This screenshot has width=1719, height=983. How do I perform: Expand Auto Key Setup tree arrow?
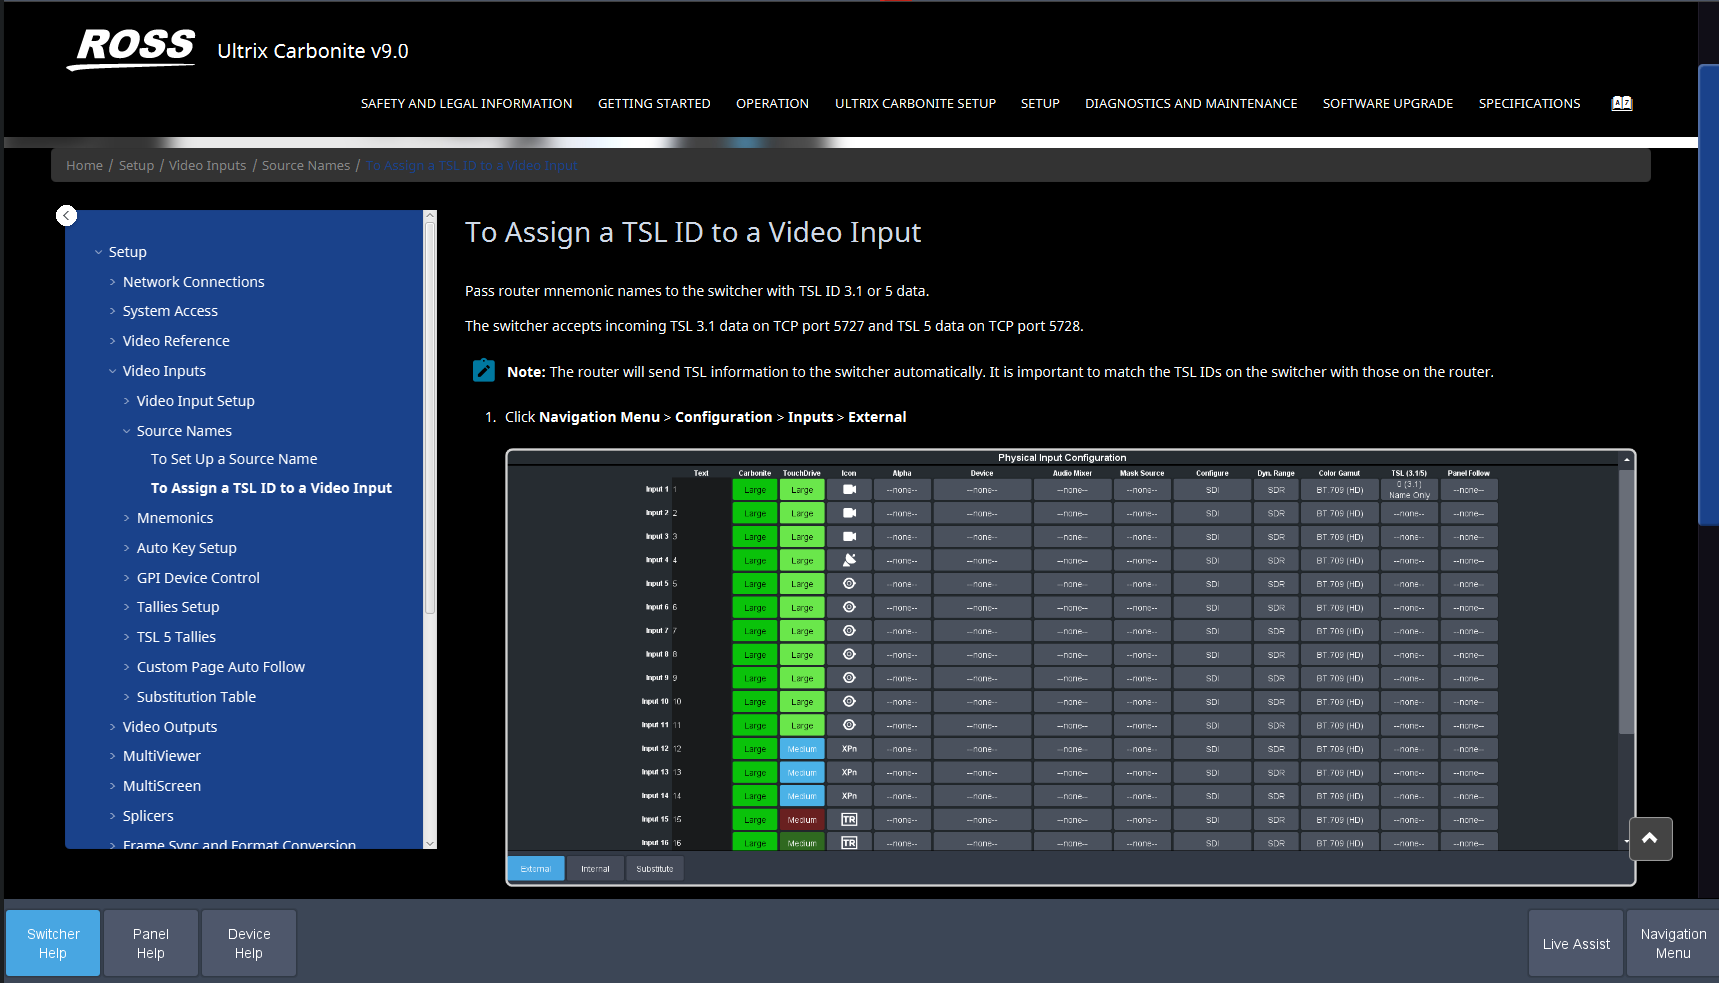tap(126, 548)
